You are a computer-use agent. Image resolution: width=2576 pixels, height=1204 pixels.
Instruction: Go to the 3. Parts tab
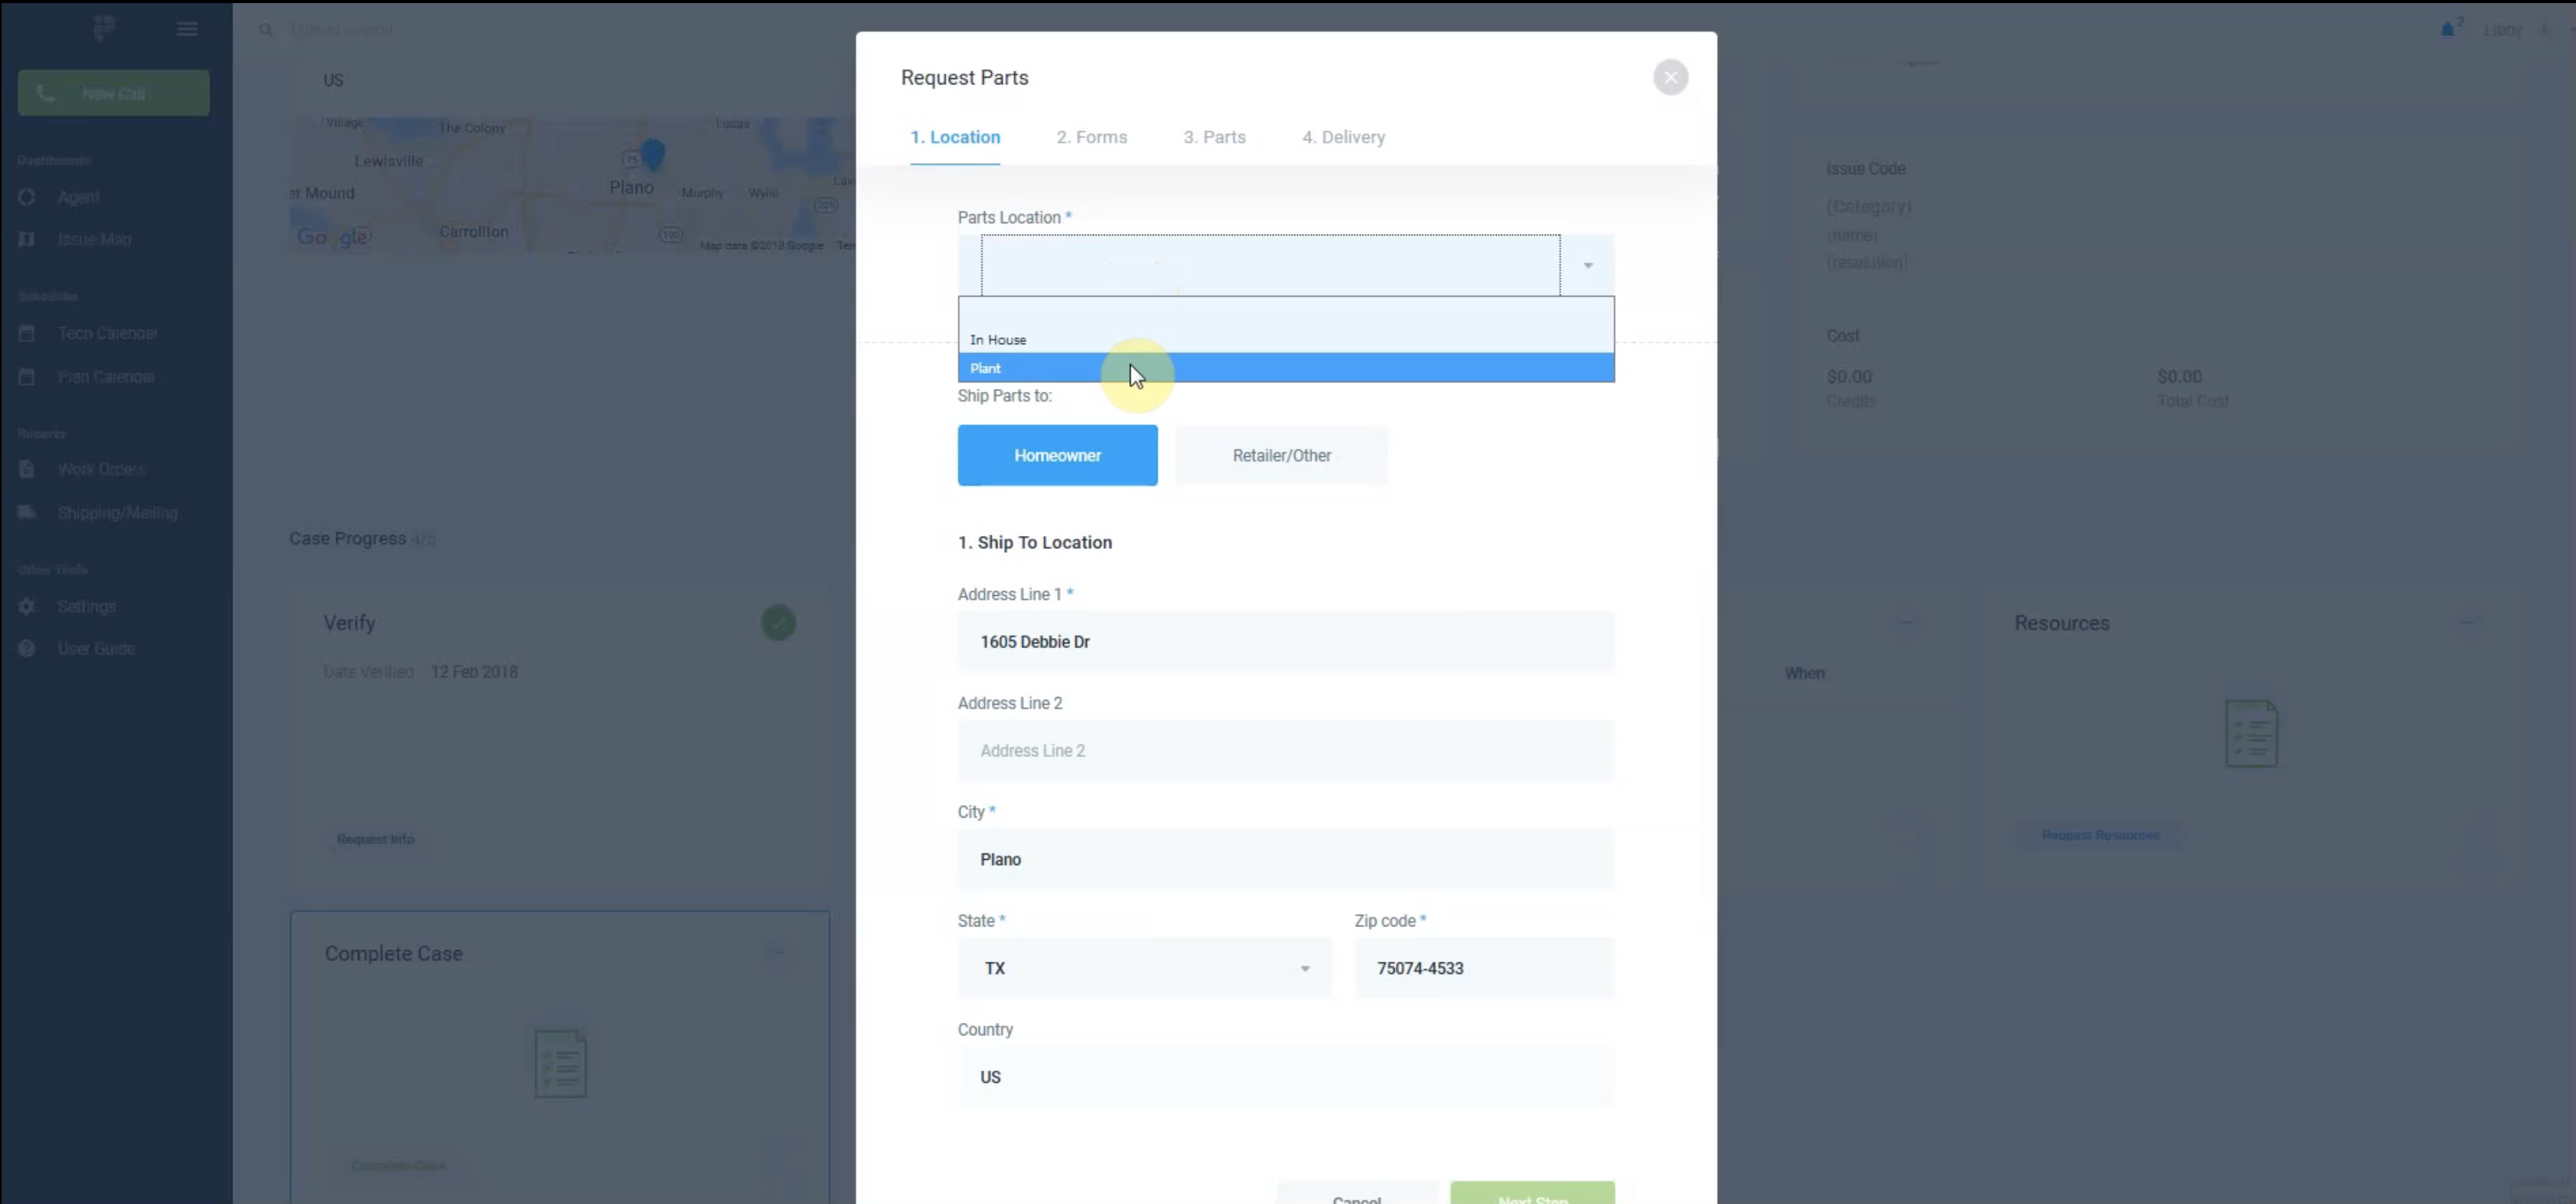1214,137
